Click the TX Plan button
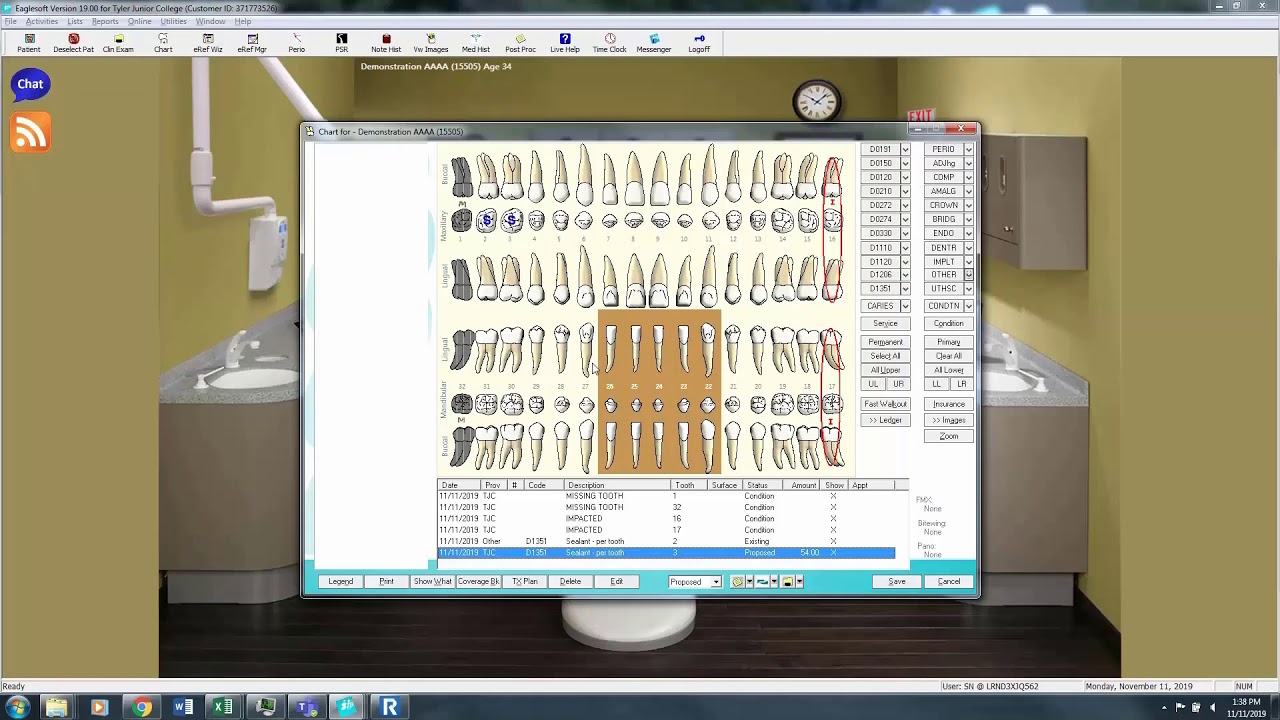 [x=525, y=582]
